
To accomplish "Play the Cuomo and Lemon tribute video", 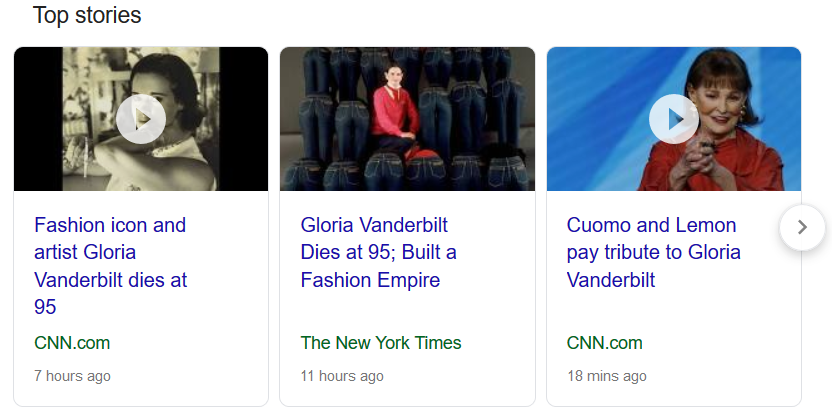I will [x=674, y=120].
